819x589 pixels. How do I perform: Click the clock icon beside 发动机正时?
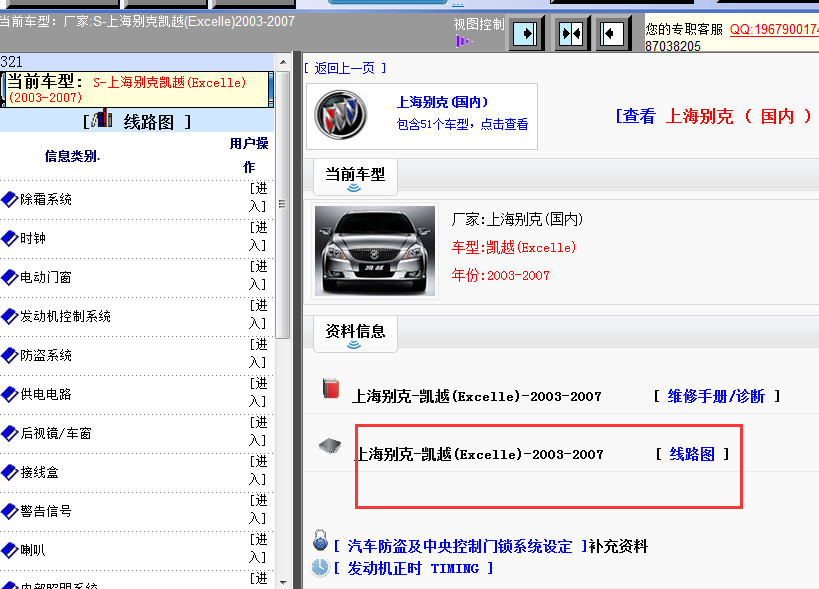[320, 567]
